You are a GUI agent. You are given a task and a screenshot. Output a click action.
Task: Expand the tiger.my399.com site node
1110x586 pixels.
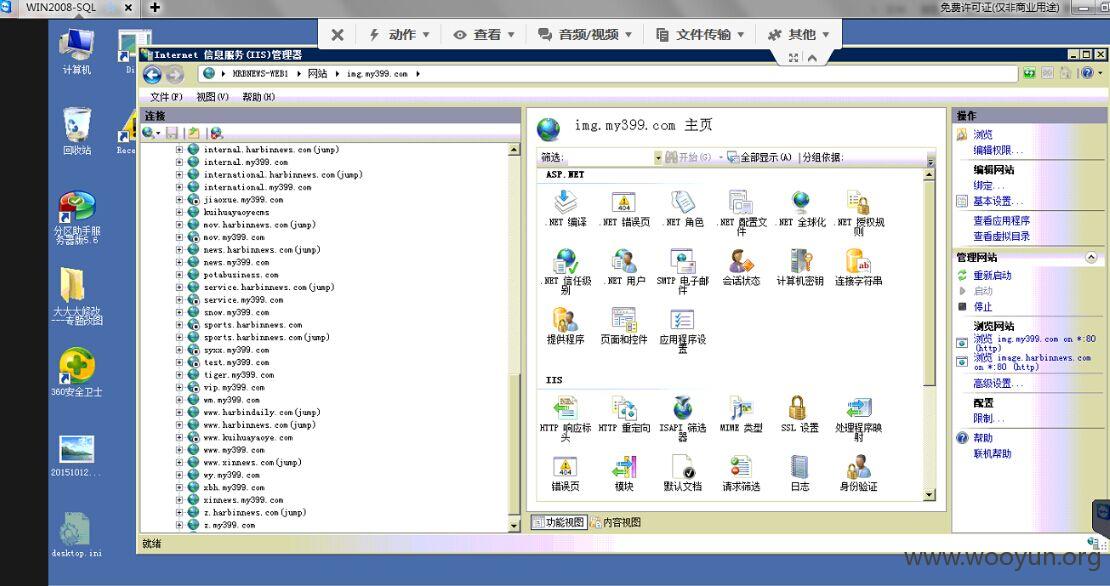[x=179, y=375]
